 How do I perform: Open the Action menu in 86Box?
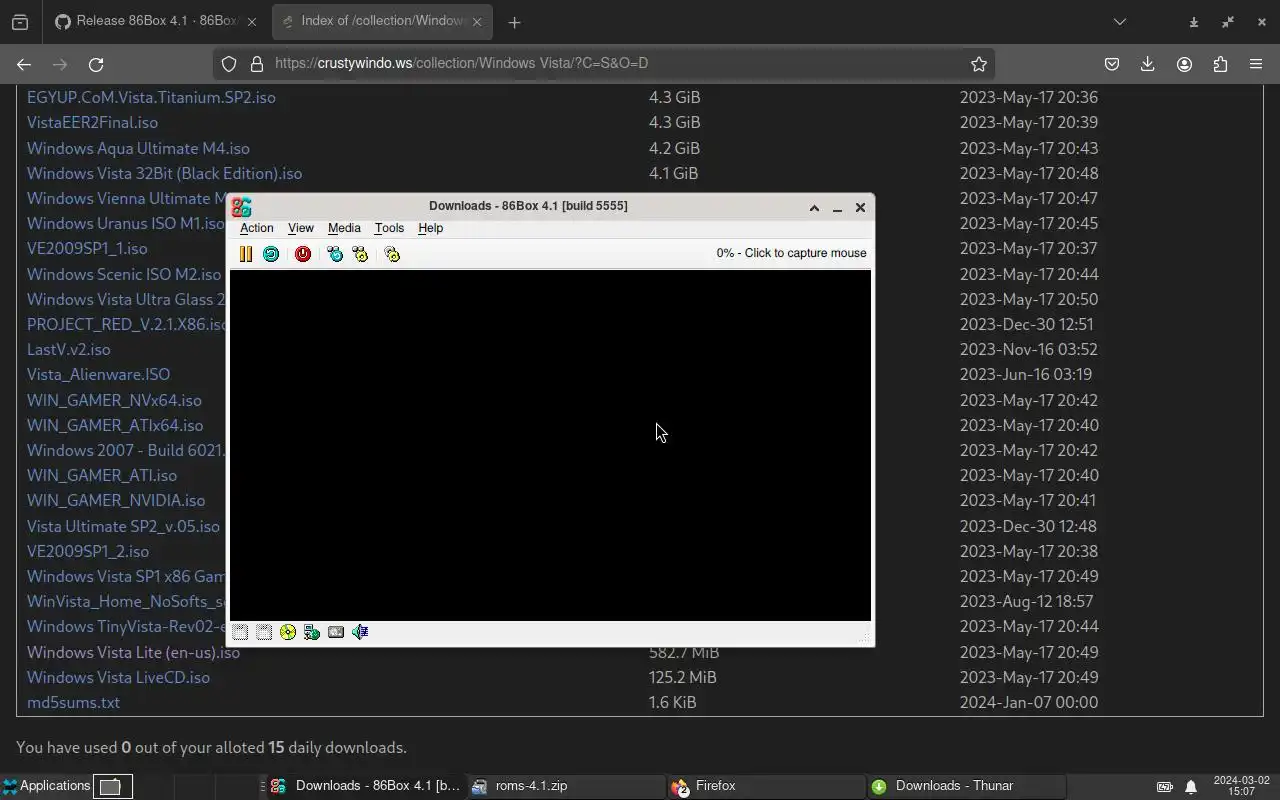click(256, 228)
